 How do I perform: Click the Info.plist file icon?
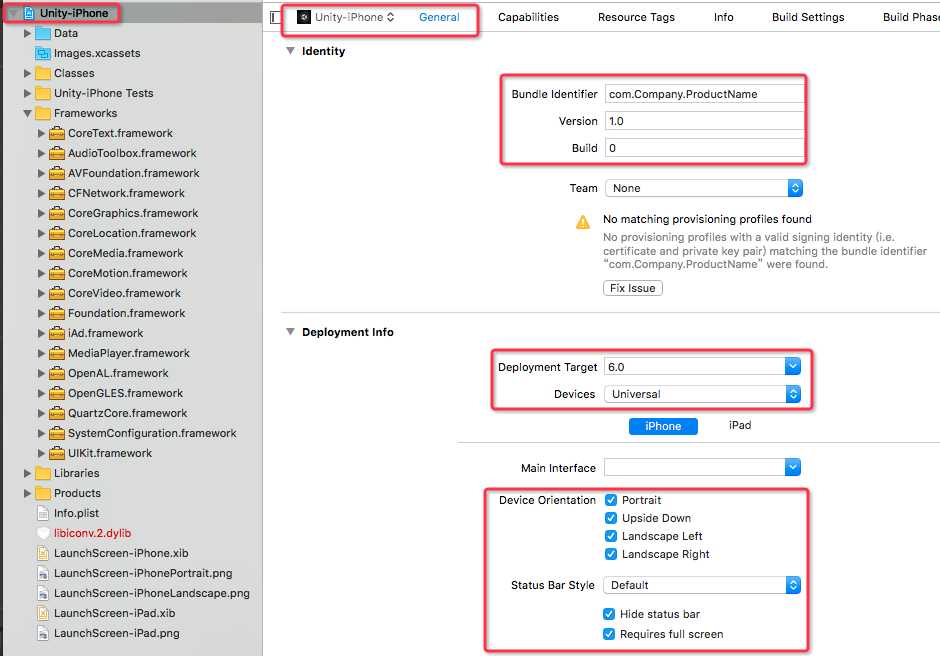coord(43,513)
